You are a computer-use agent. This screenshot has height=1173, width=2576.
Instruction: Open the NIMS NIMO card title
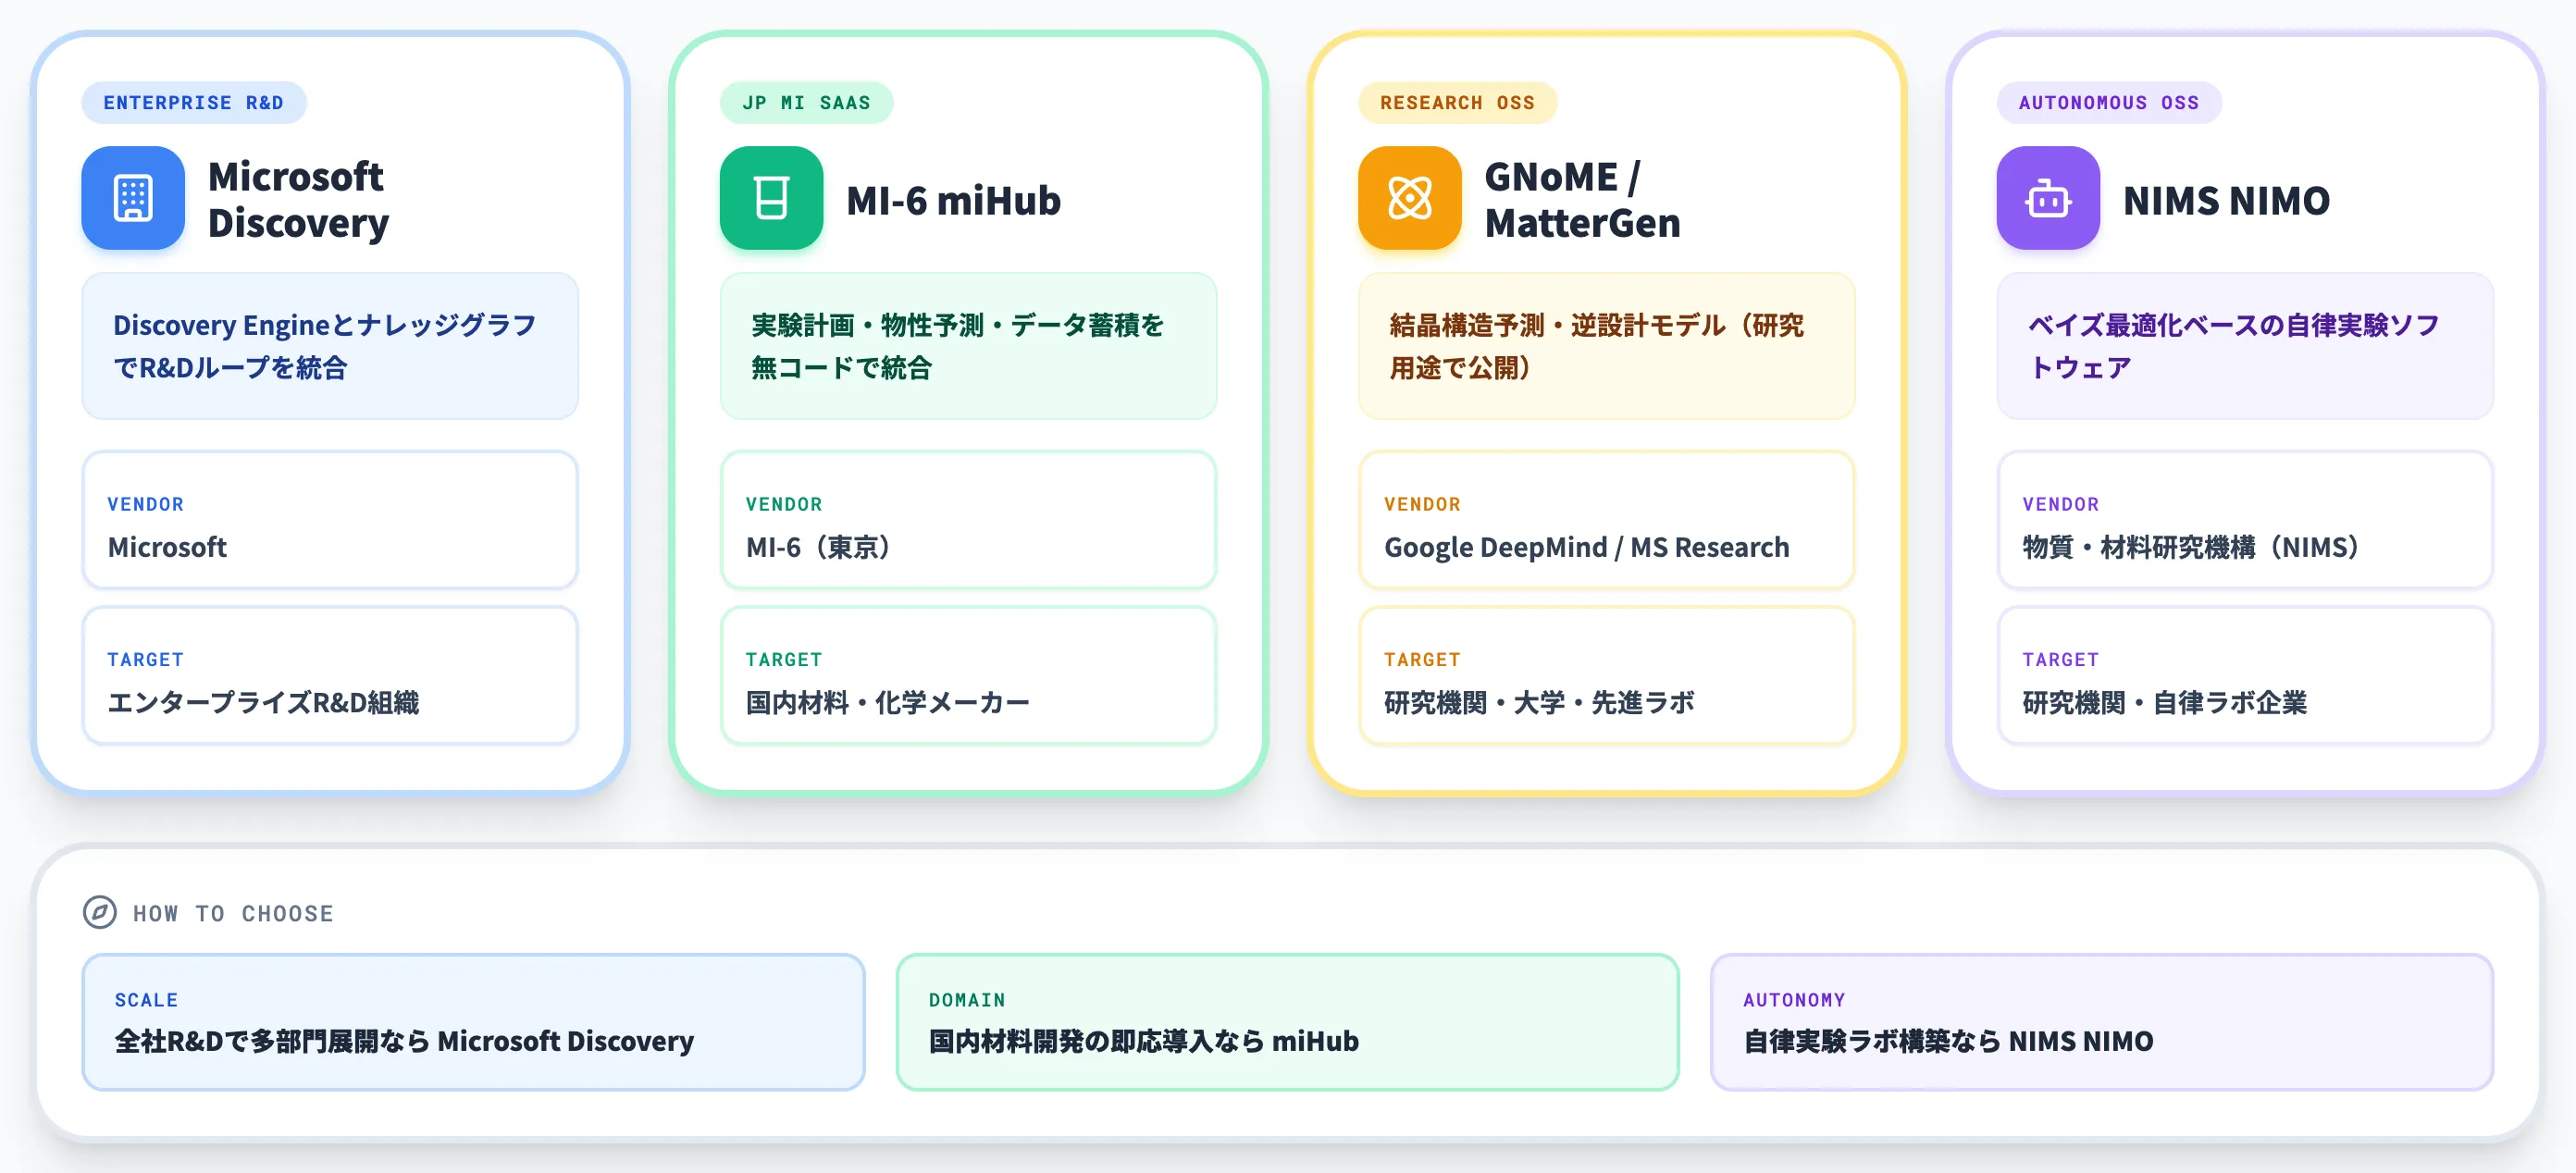[2226, 200]
